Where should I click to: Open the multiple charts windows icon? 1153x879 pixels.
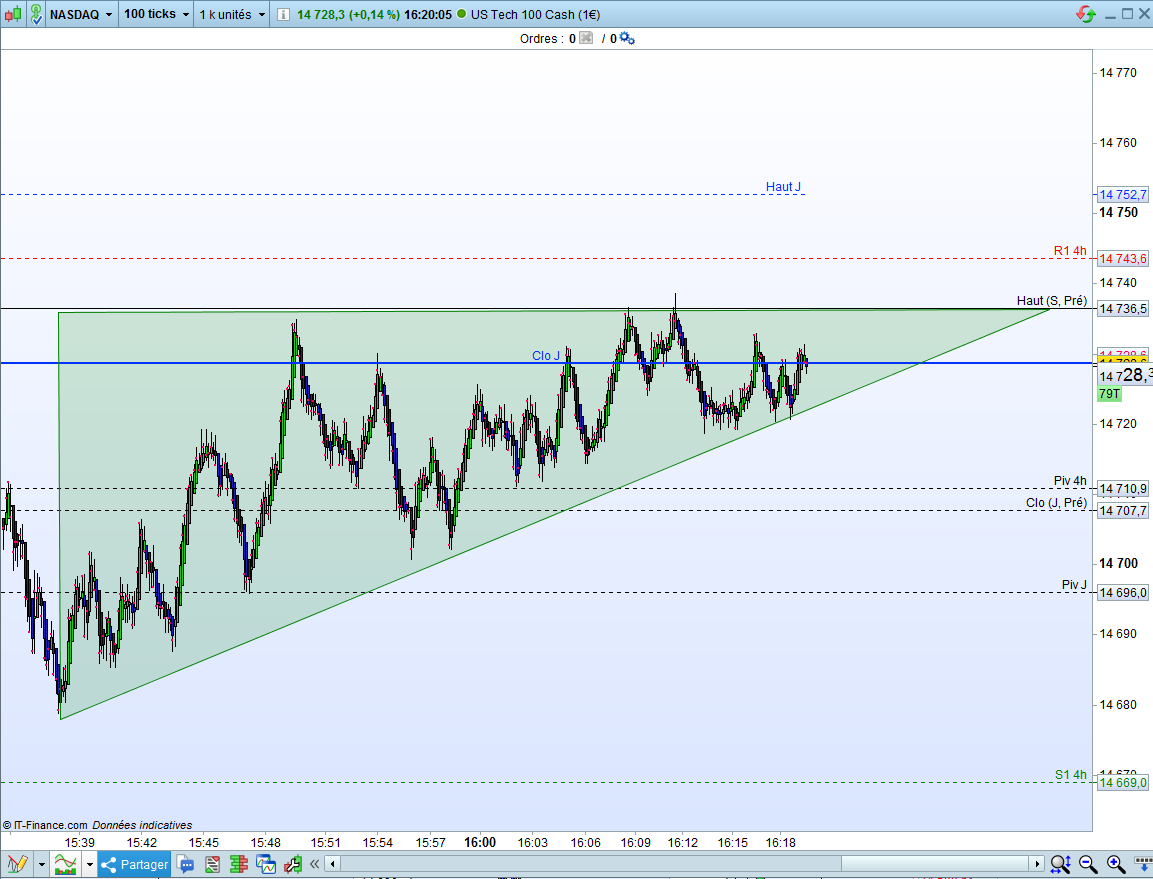[265, 864]
